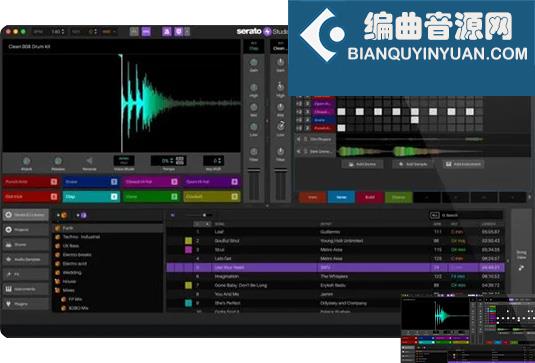Click the purple icon above the crate list
Screen dimensions: 535x363
pos(83,215)
